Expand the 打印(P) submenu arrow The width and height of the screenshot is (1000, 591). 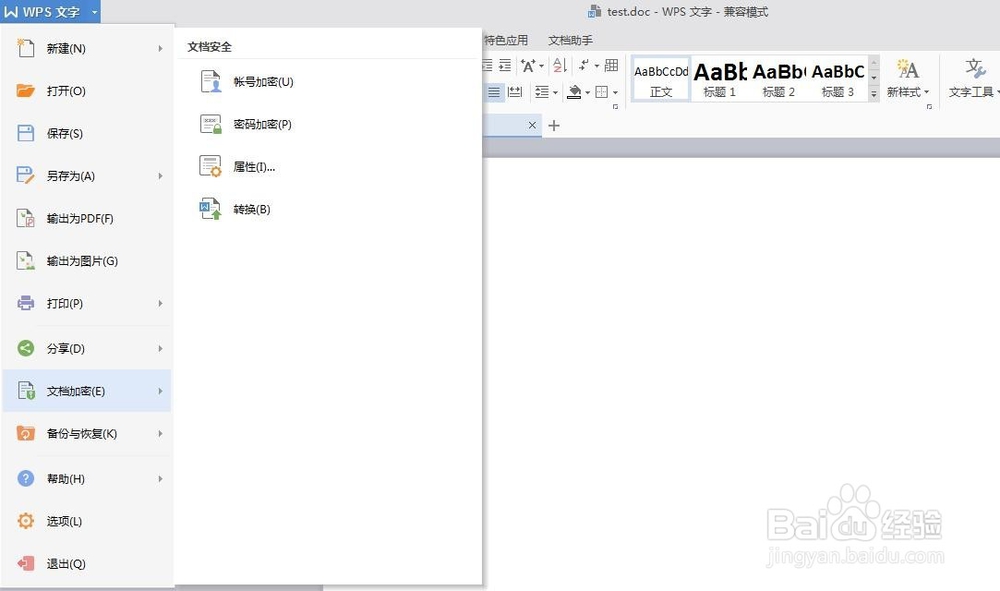click(160, 303)
